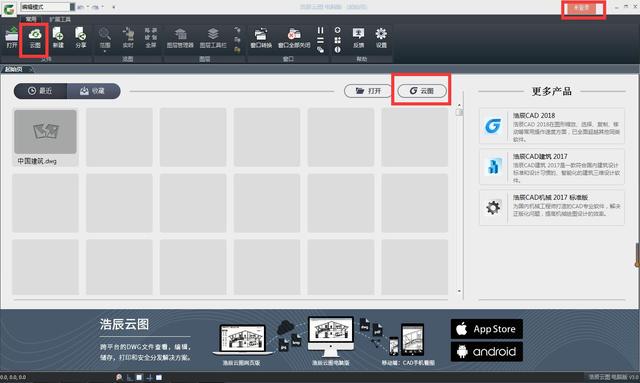Click the file list scrollbar down arrow
Image resolution: width=640 pixels, height=383 pixels.
tap(459, 291)
